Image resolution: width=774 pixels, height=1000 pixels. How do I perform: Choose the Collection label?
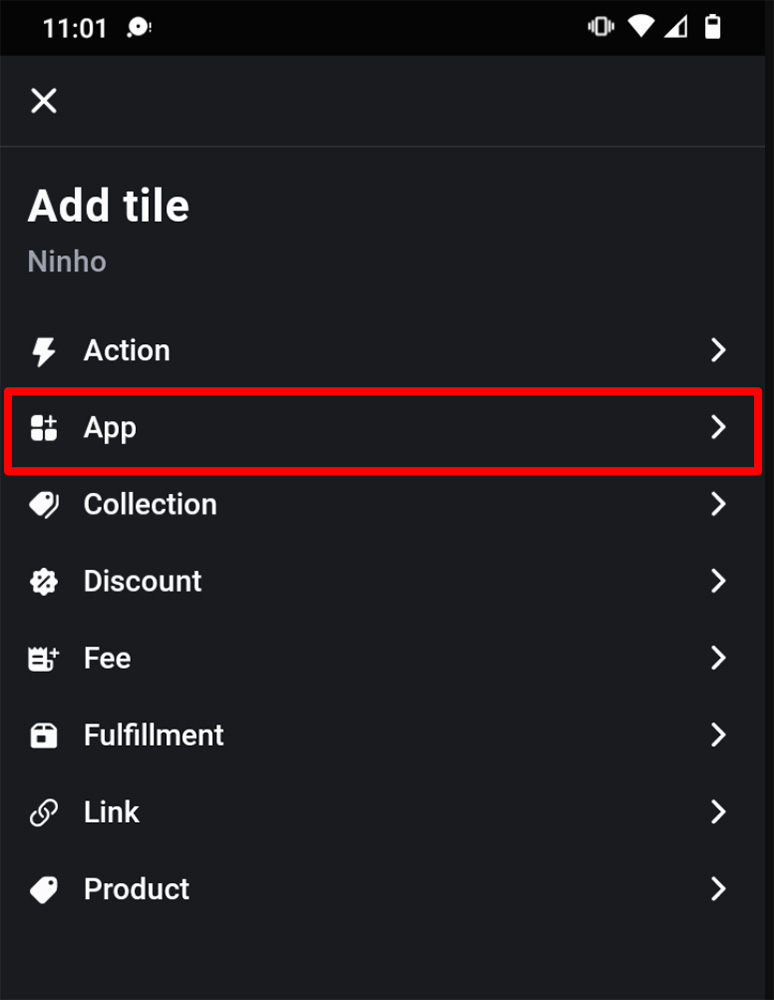point(150,504)
